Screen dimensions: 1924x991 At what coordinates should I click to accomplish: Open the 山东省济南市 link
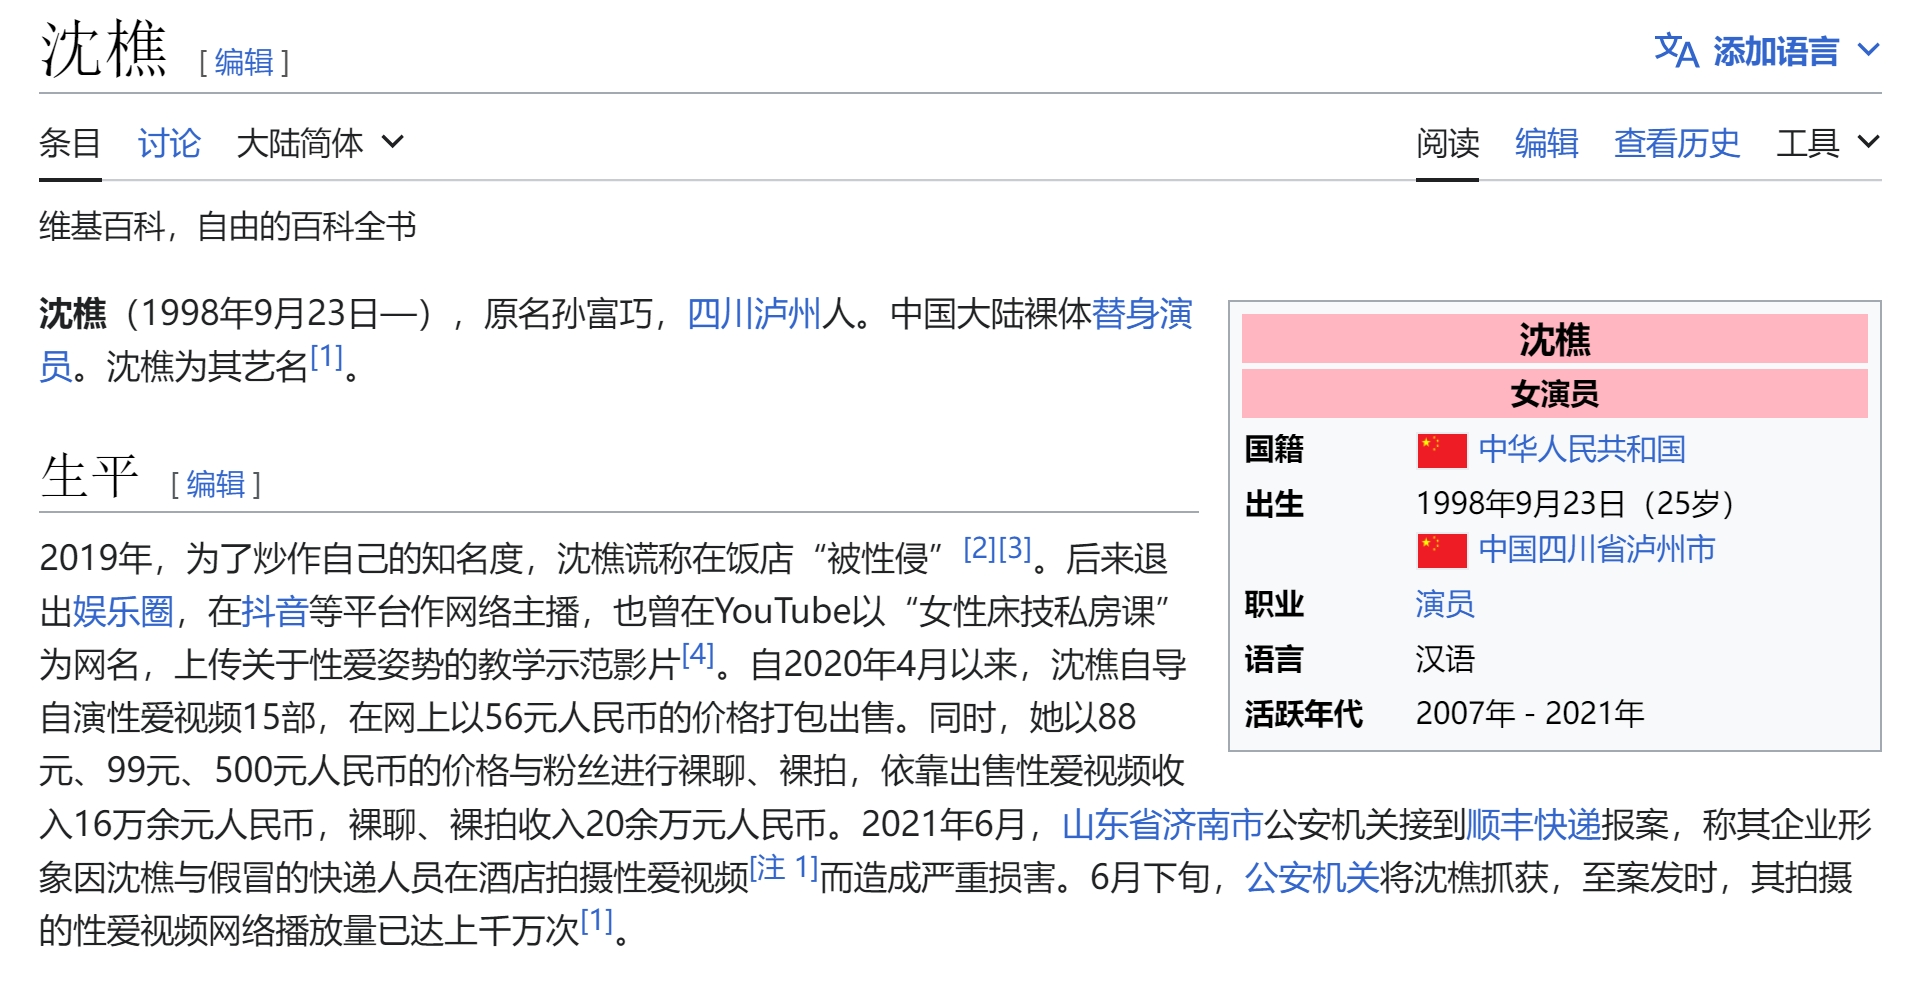[1162, 824]
